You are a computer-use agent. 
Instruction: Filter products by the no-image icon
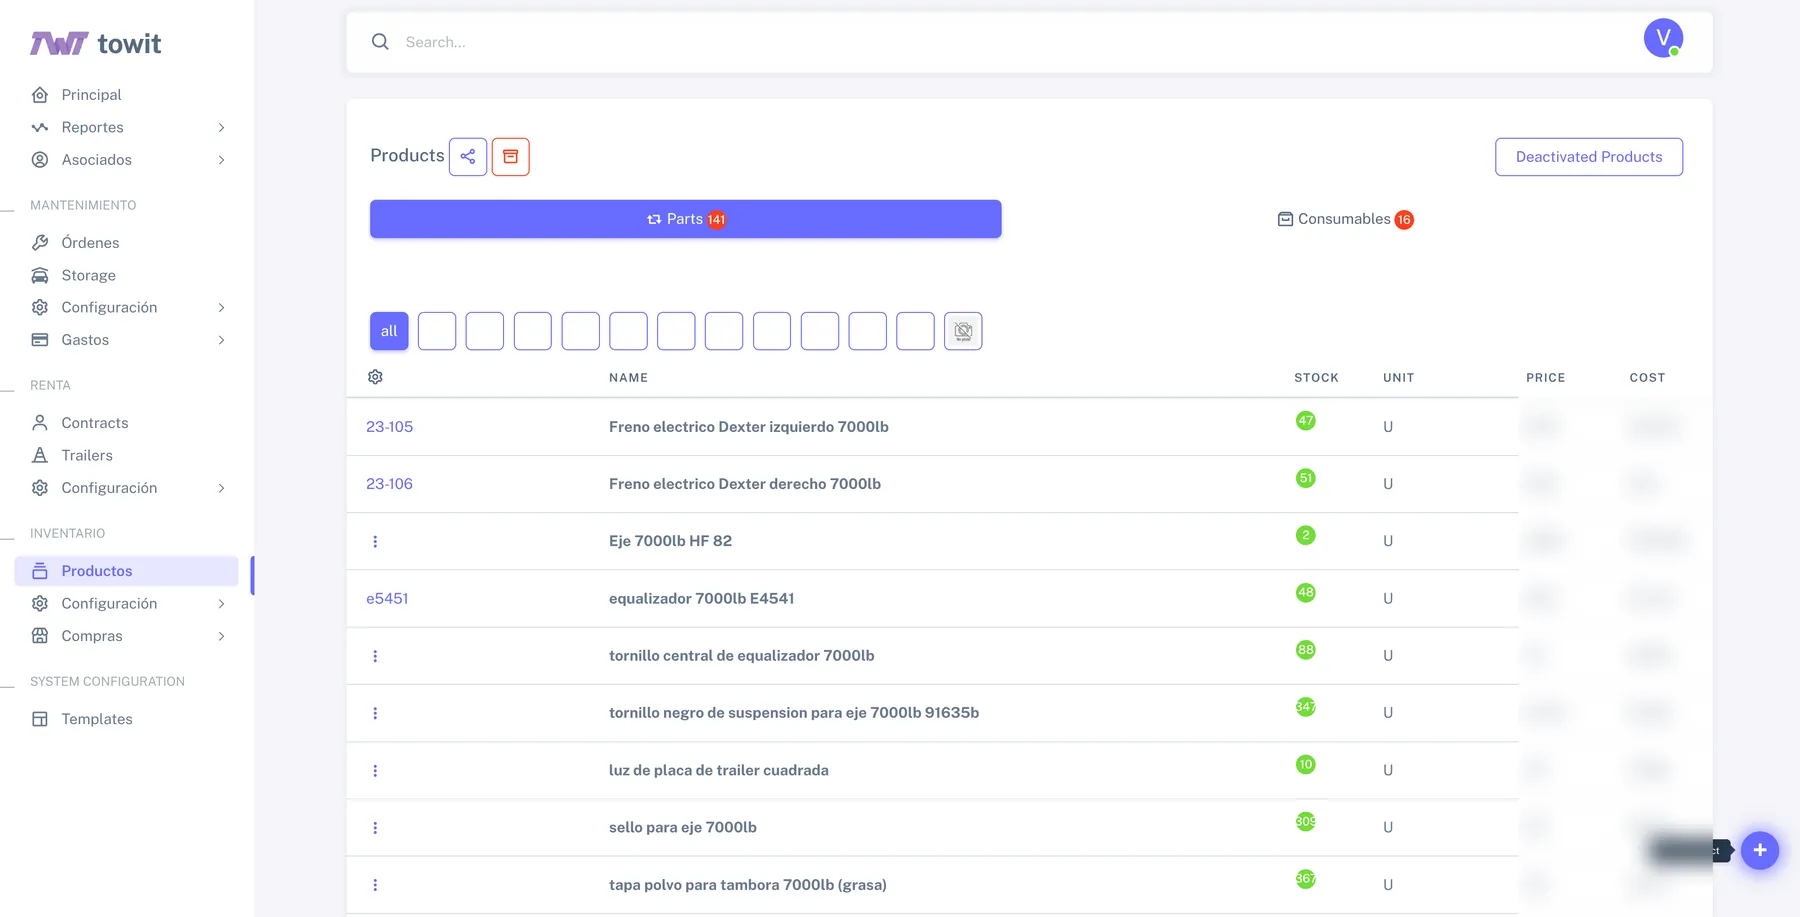[963, 331]
